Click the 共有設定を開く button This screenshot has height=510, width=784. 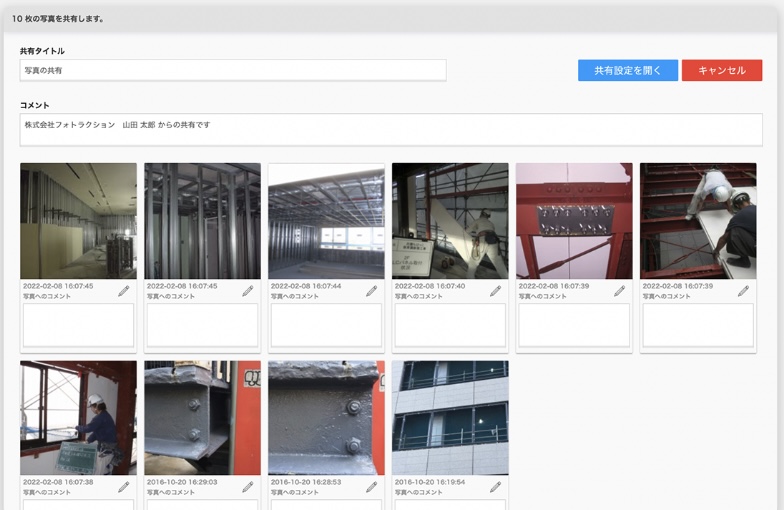point(628,70)
